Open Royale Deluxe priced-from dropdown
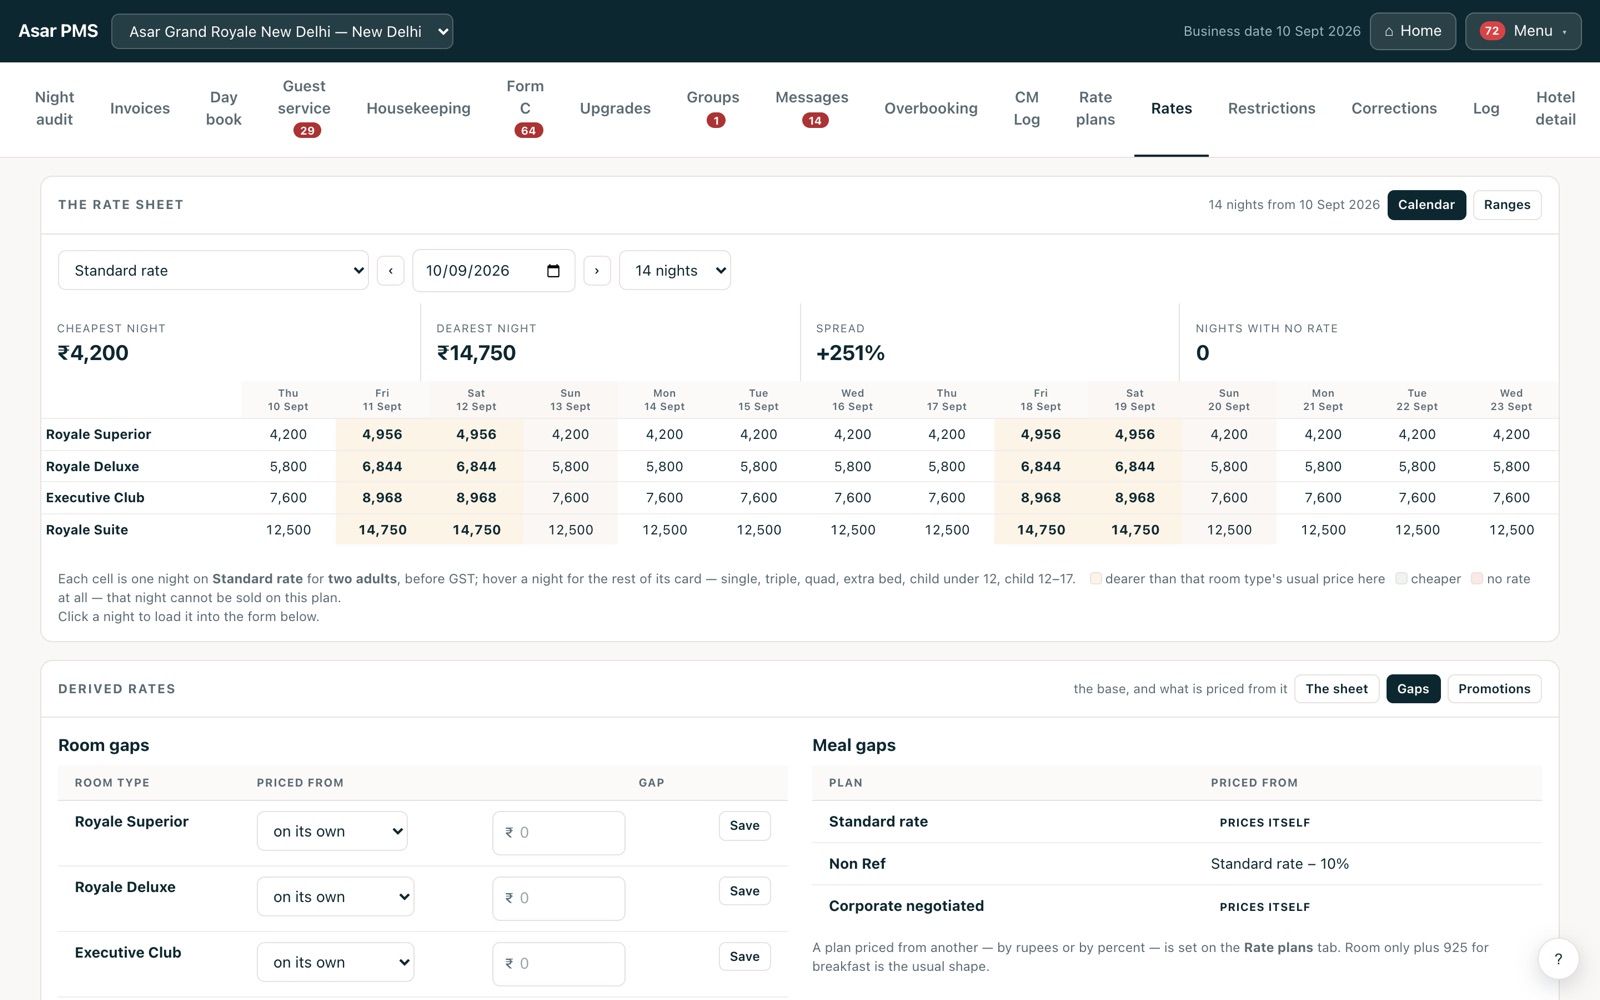 (335, 897)
